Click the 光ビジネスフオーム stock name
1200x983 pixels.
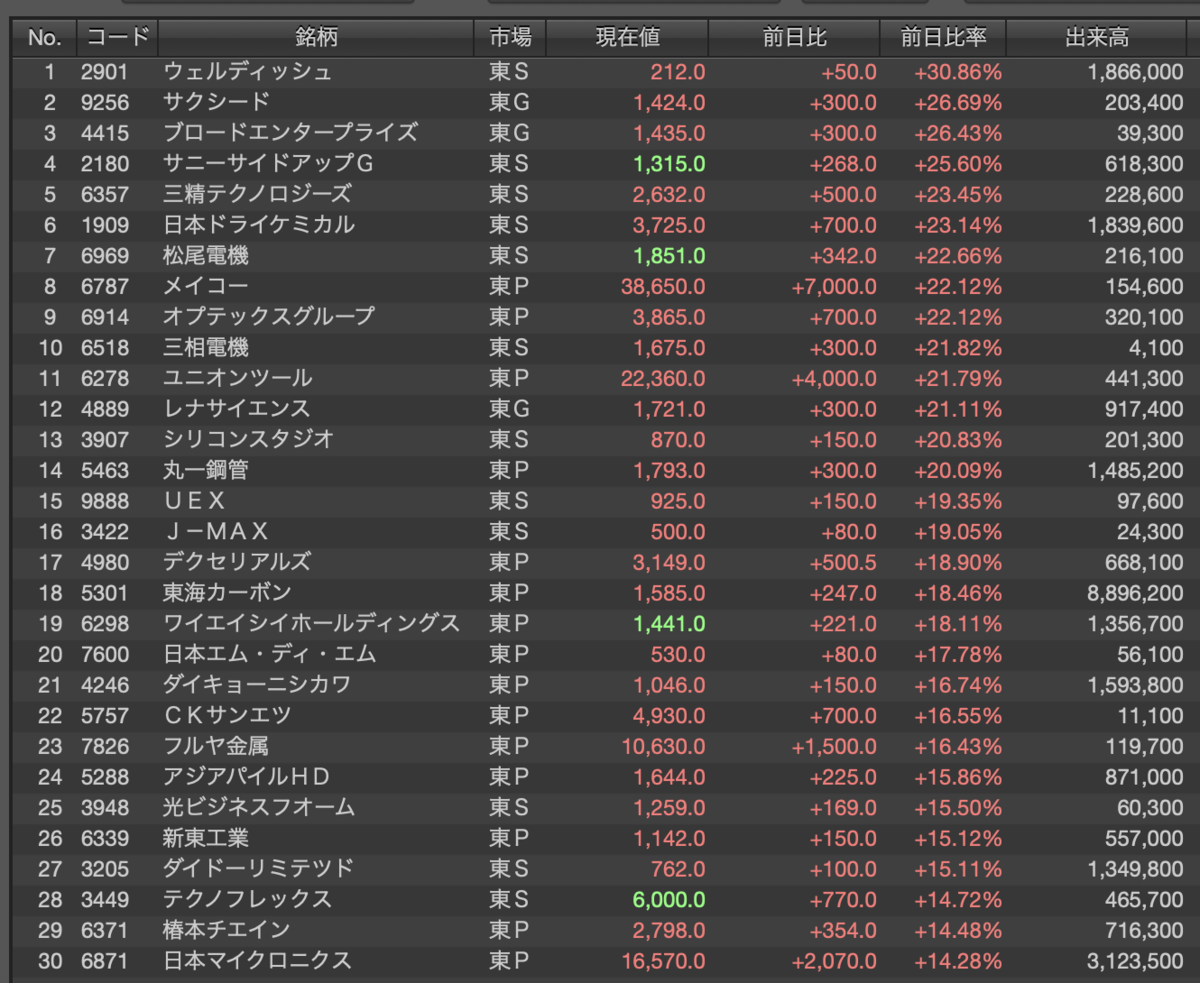(x=259, y=807)
